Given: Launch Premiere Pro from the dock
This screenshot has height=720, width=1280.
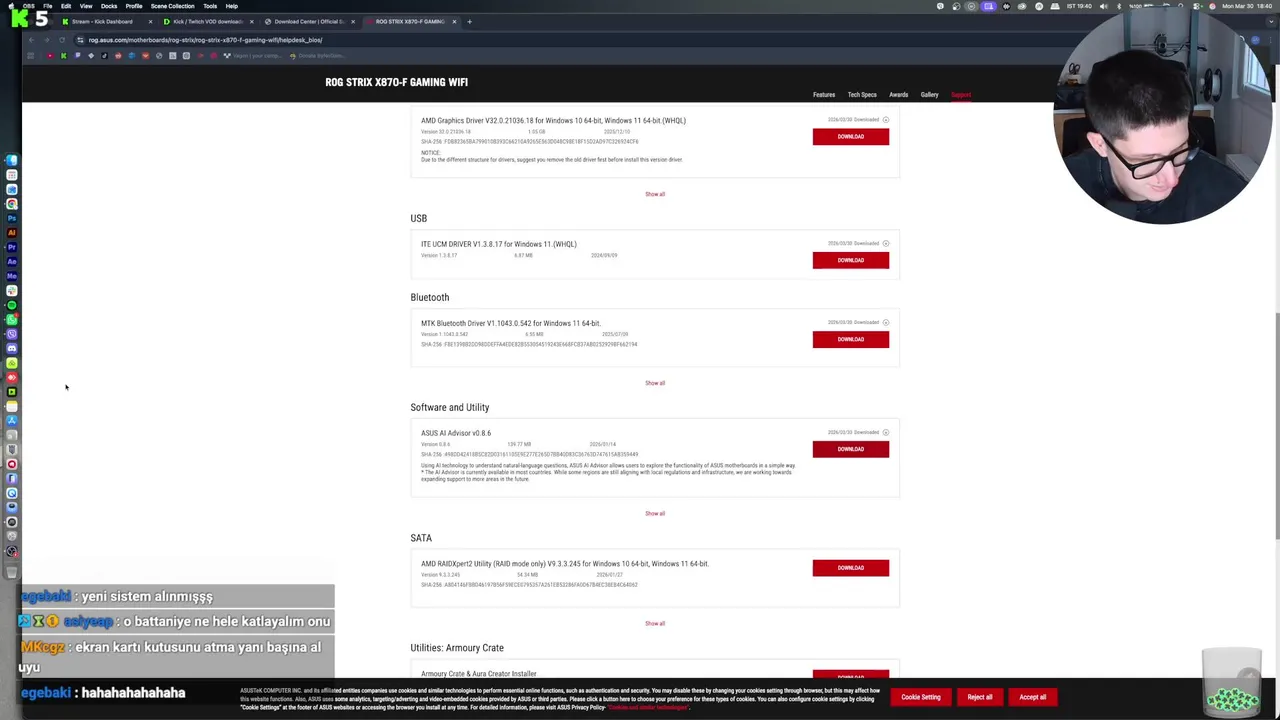Looking at the screenshot, I should click(x=11, y=246).
